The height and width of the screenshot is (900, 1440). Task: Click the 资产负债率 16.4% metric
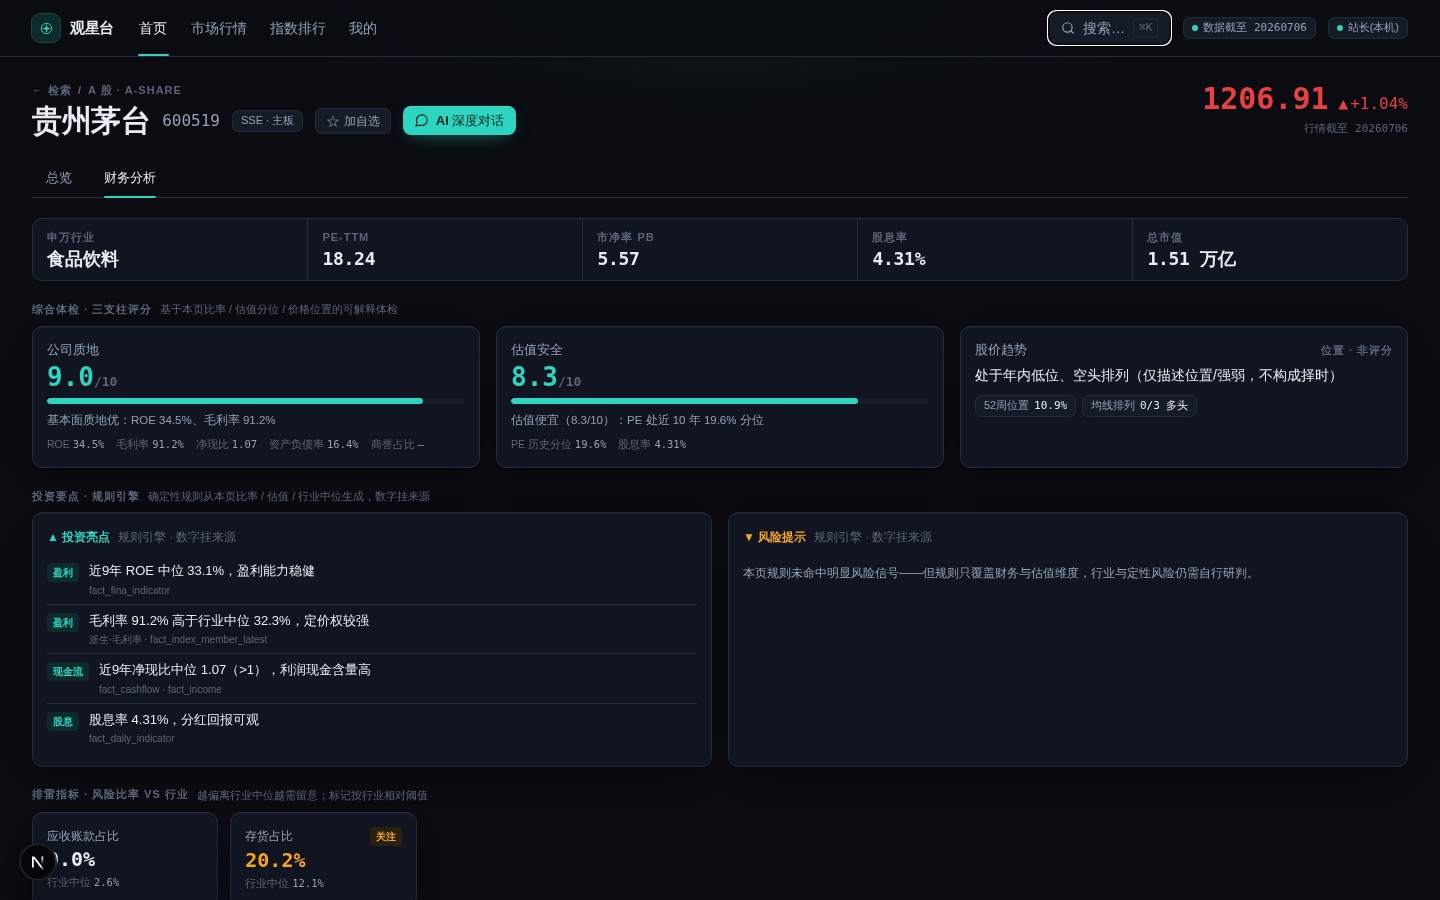tap(313, 445)
